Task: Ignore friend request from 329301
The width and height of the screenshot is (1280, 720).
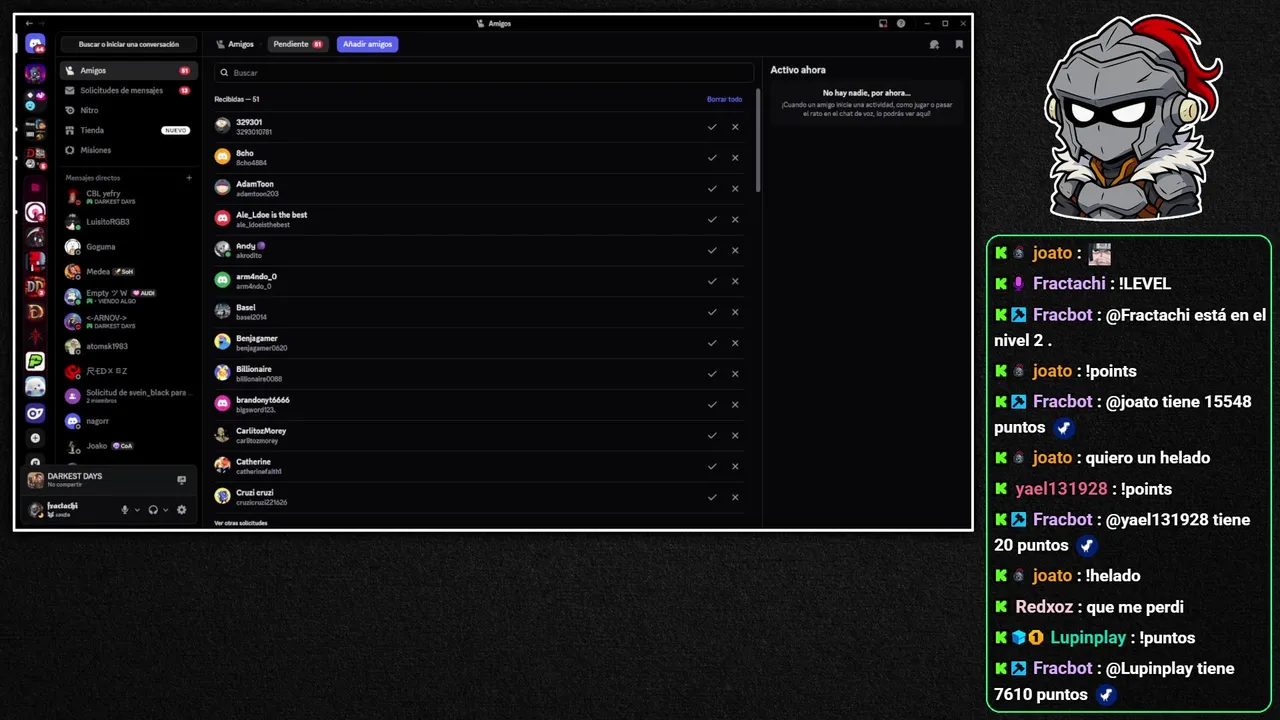Action: tap(735, 127)
